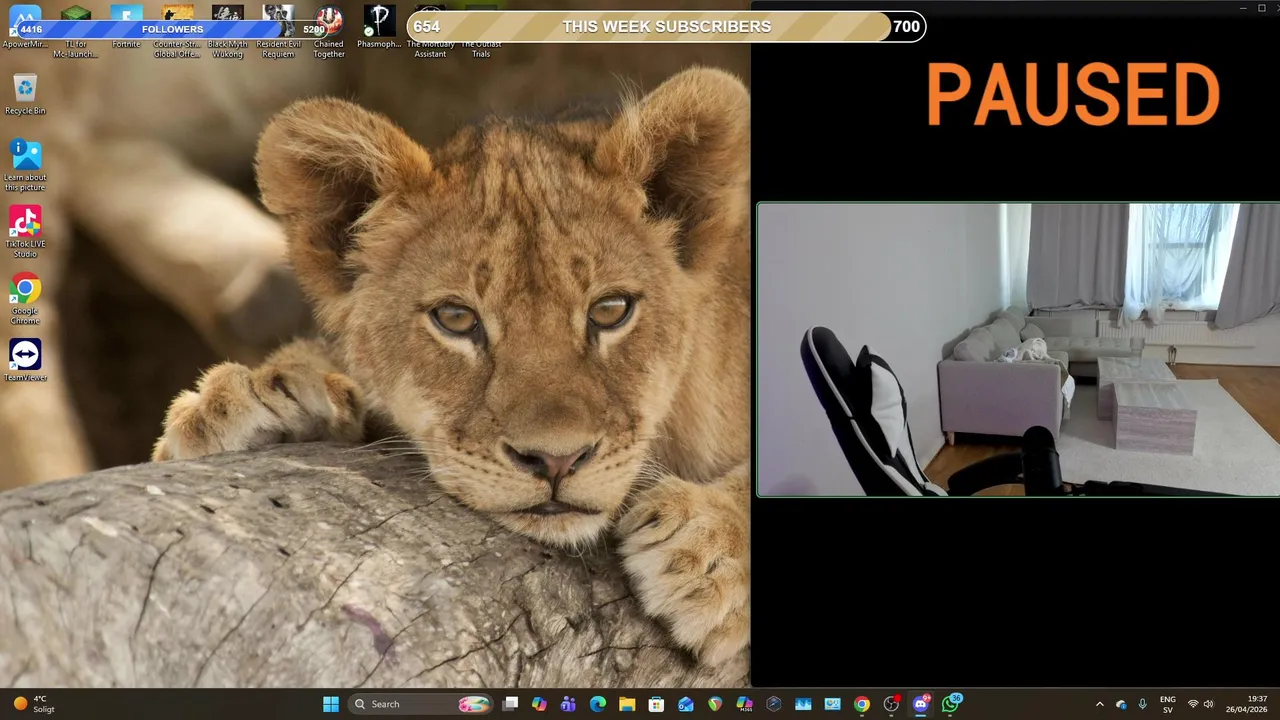Select the Chained Together desktop shortcut
Viewport: 1280px width, 720px height.
[328, 30]
